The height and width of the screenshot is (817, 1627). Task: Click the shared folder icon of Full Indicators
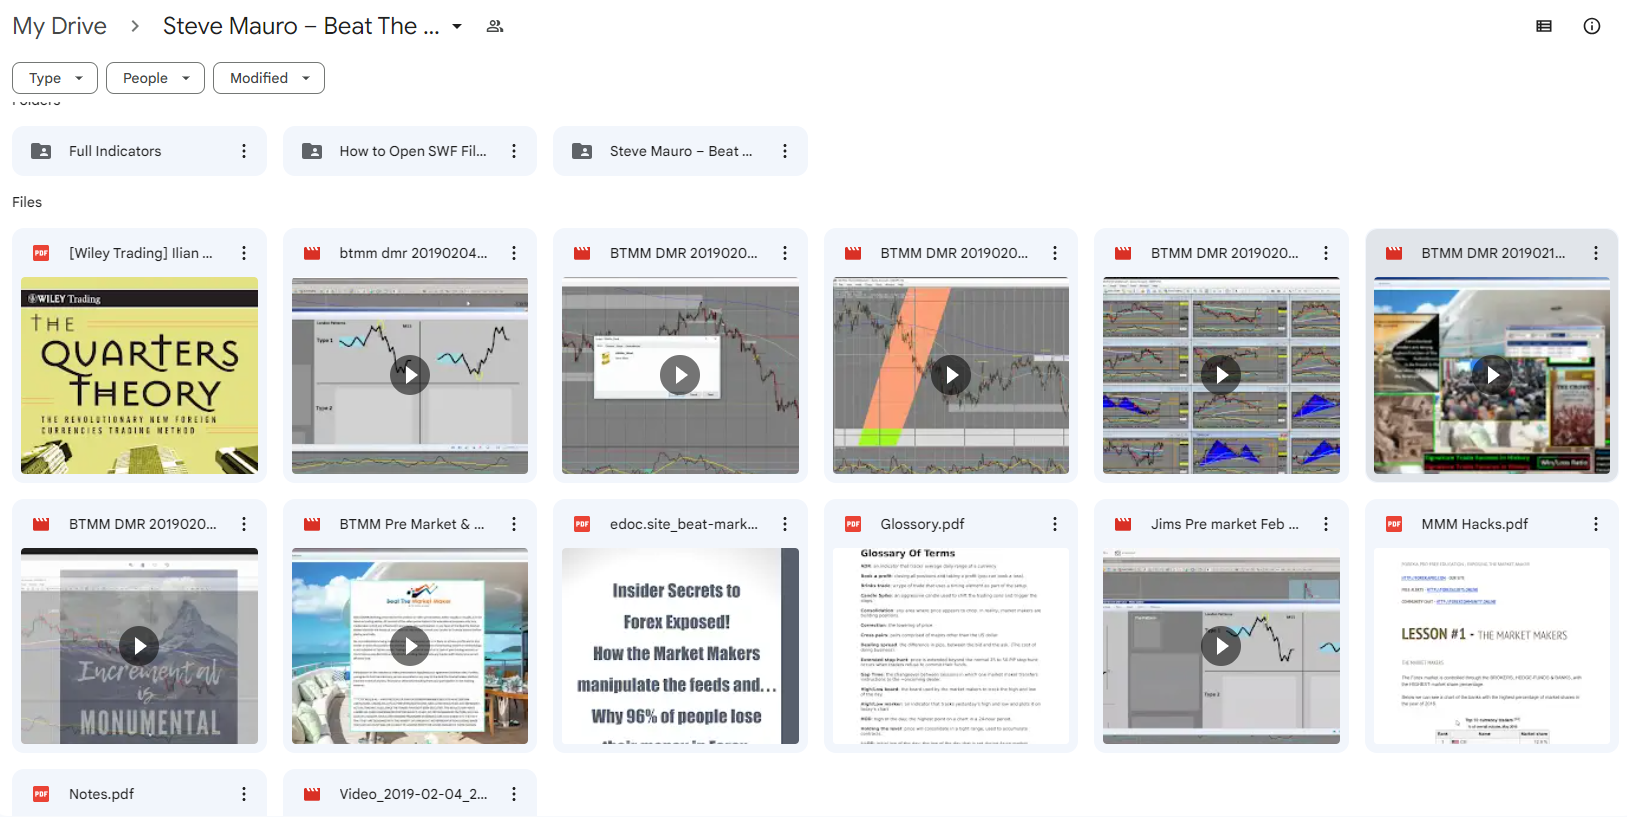coord(41,151)
